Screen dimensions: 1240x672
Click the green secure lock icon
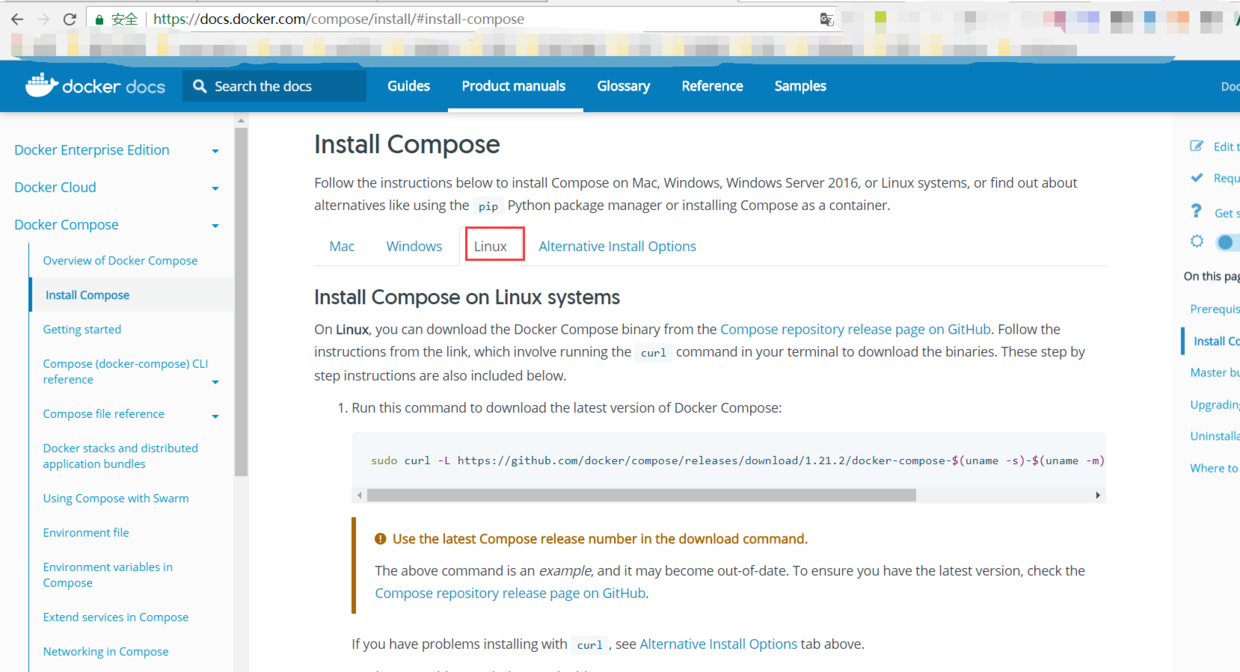[x=99, y=19]
